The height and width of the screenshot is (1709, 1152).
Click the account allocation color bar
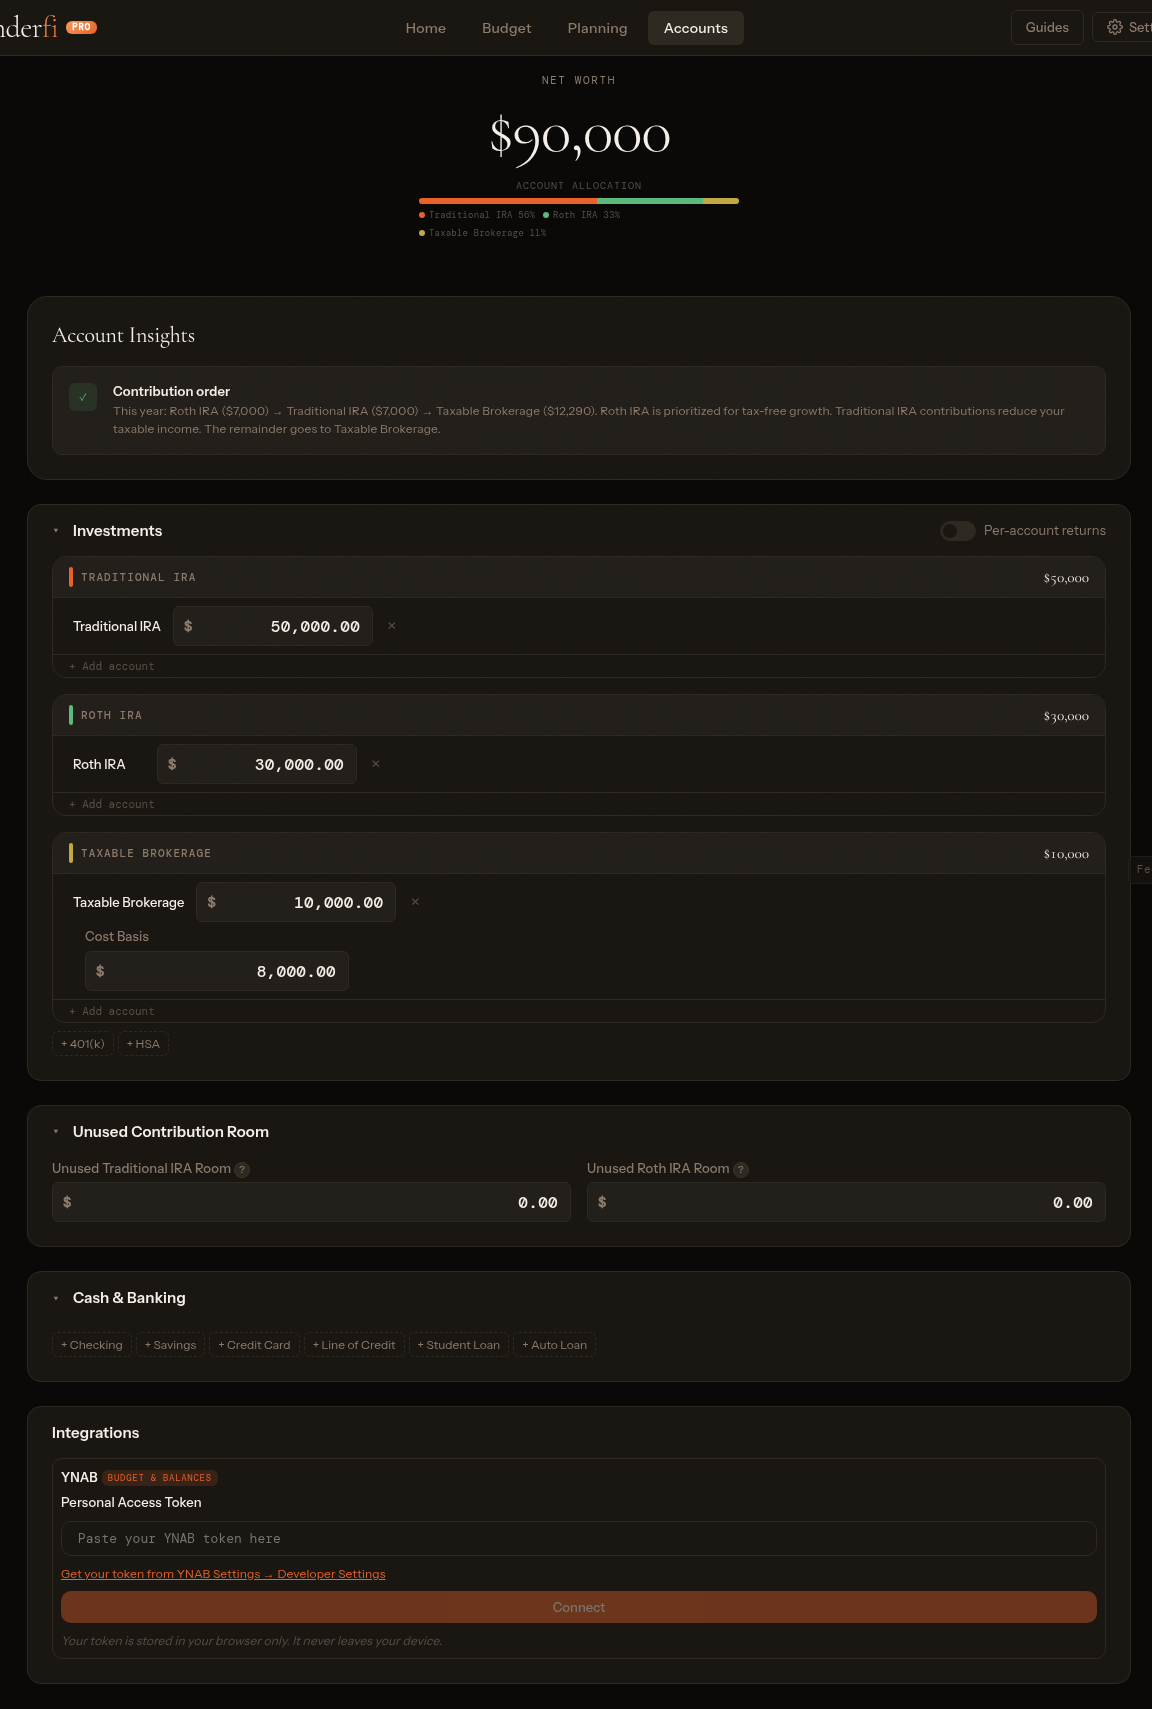point(579,201)
